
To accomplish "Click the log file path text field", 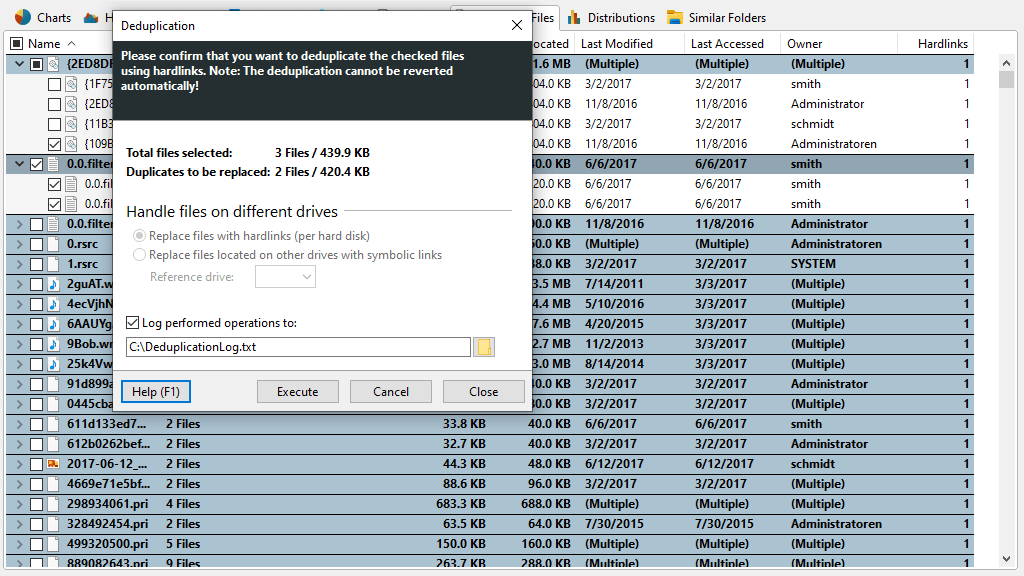I will [x=297, y=347].
